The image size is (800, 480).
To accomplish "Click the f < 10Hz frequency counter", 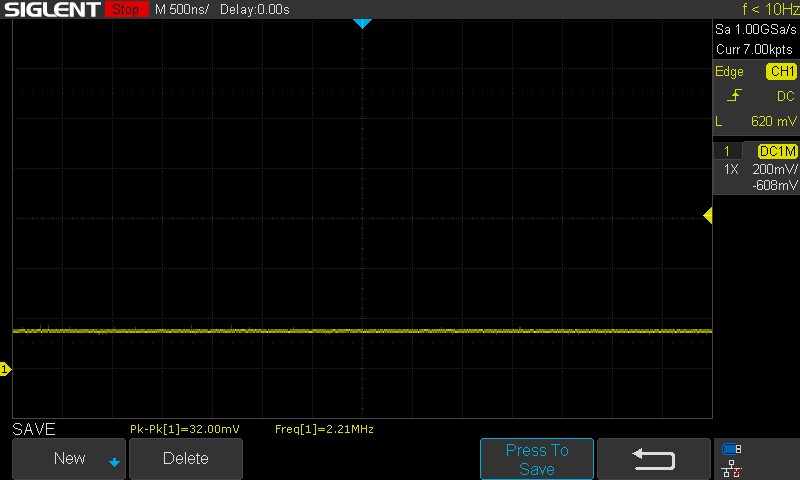I will (770, 9).
